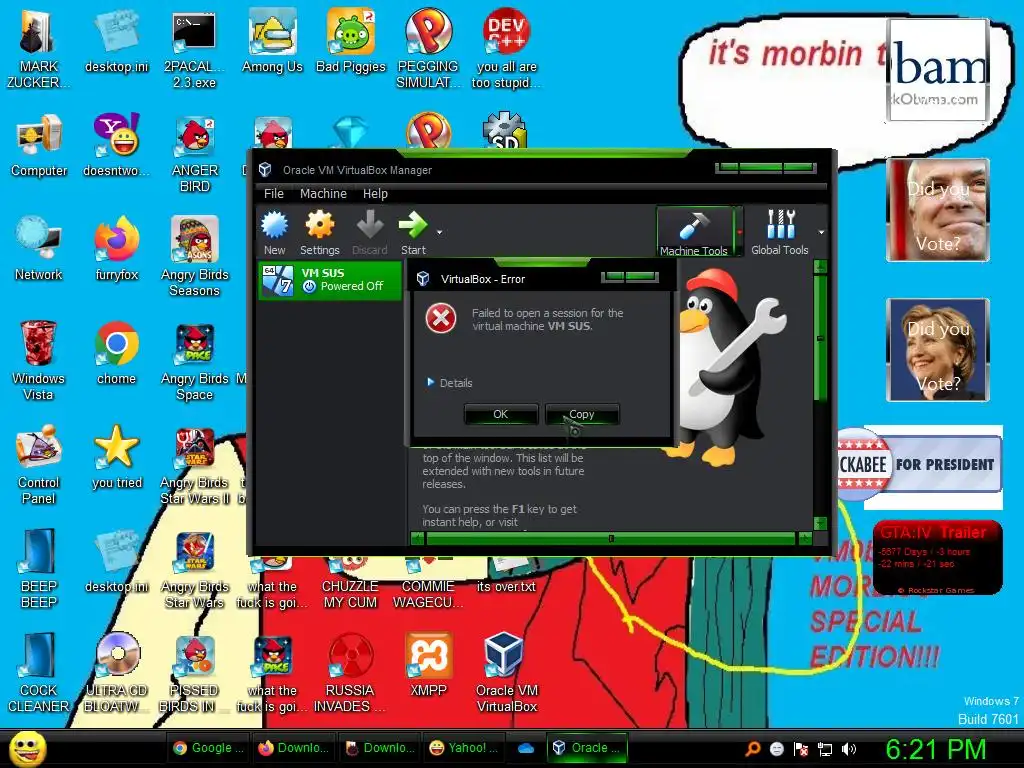Click the FOR PRESIDENT banner gadget

(920, 464)
